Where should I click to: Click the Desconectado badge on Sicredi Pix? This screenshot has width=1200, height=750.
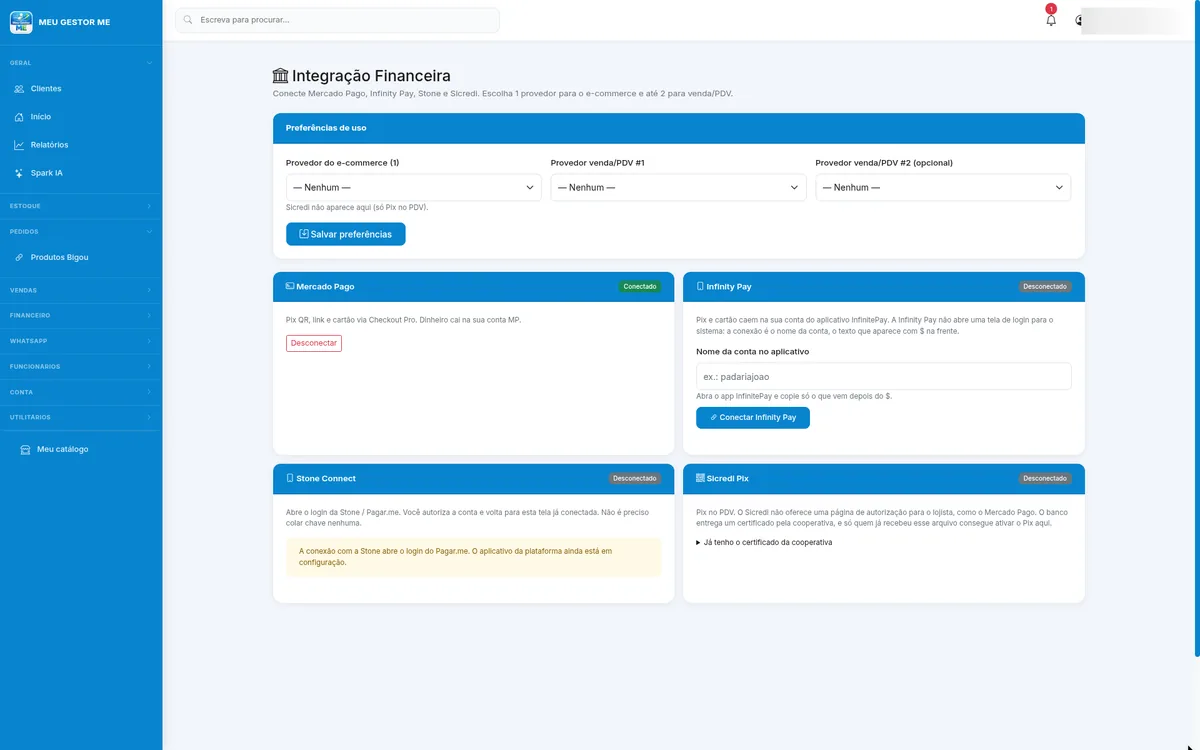(1045, 479)
